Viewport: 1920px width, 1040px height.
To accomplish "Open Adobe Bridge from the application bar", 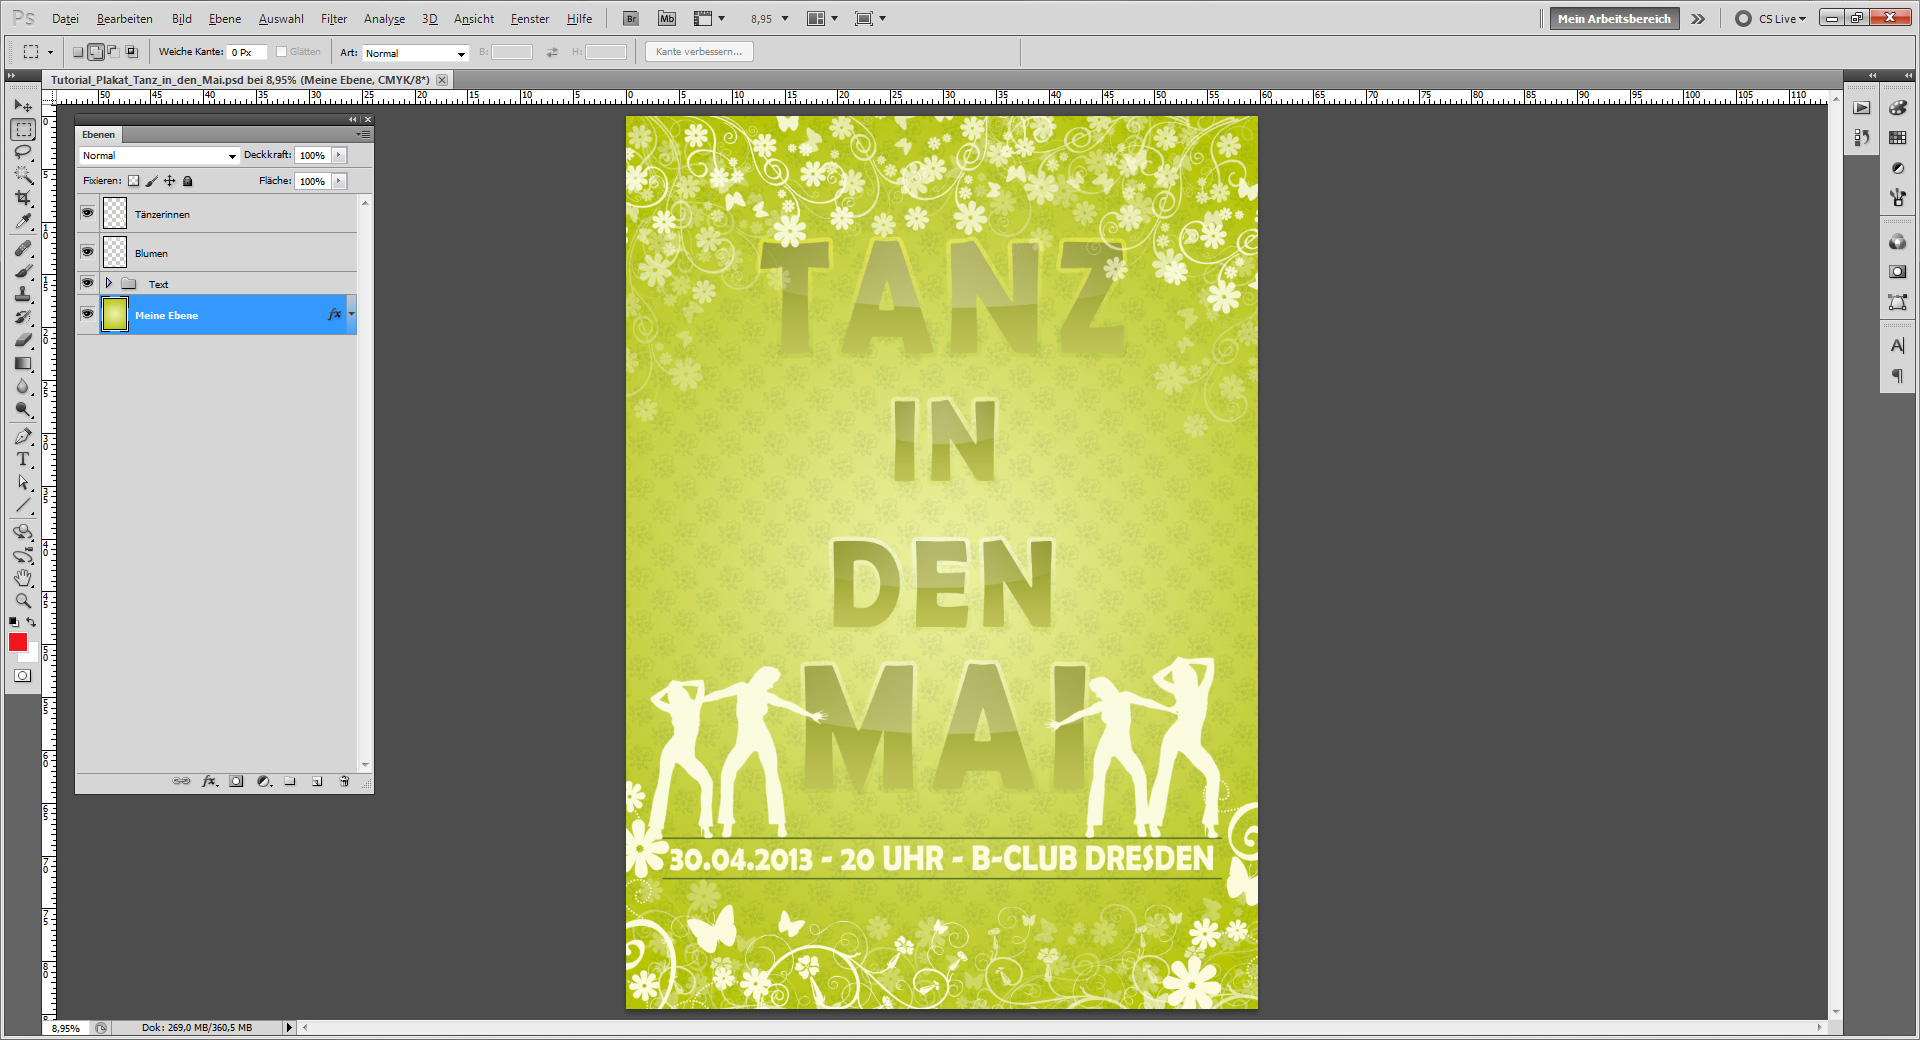I will click(630, 18).
